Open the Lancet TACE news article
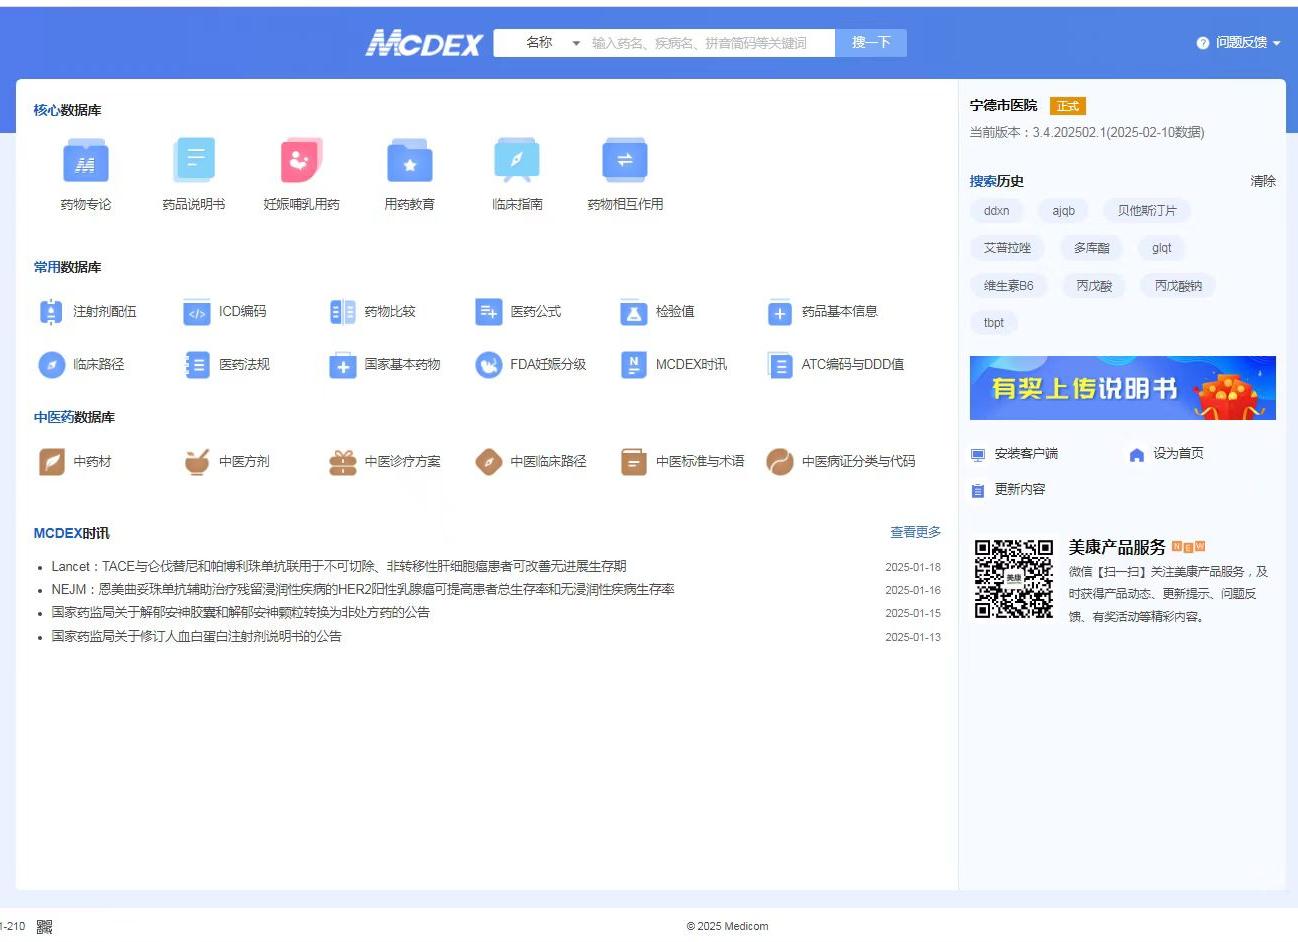Viewport: 1298px width, 942px height. point(339,567)
